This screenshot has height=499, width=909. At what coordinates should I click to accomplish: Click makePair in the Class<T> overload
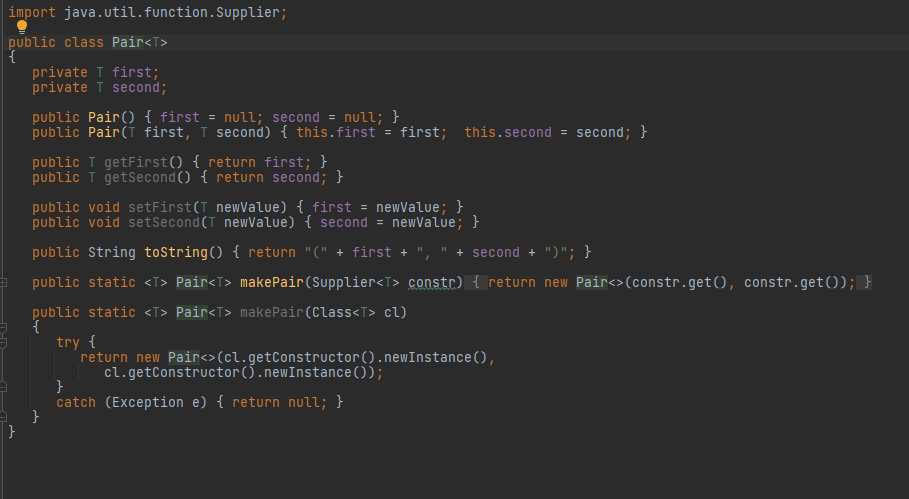272,312
